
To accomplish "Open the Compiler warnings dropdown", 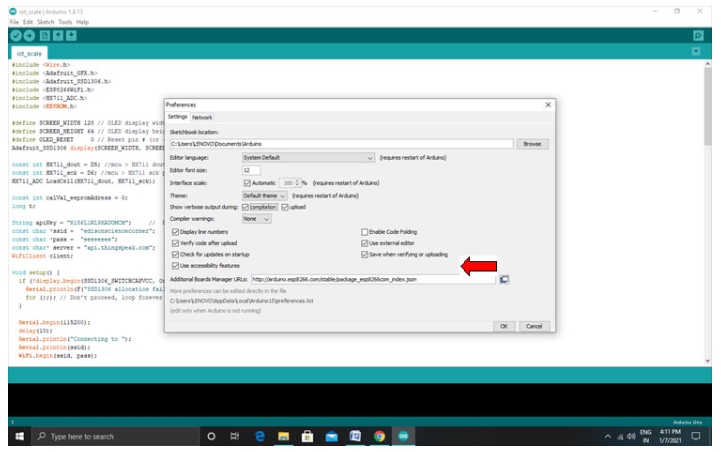I will (x=256, y=218).
